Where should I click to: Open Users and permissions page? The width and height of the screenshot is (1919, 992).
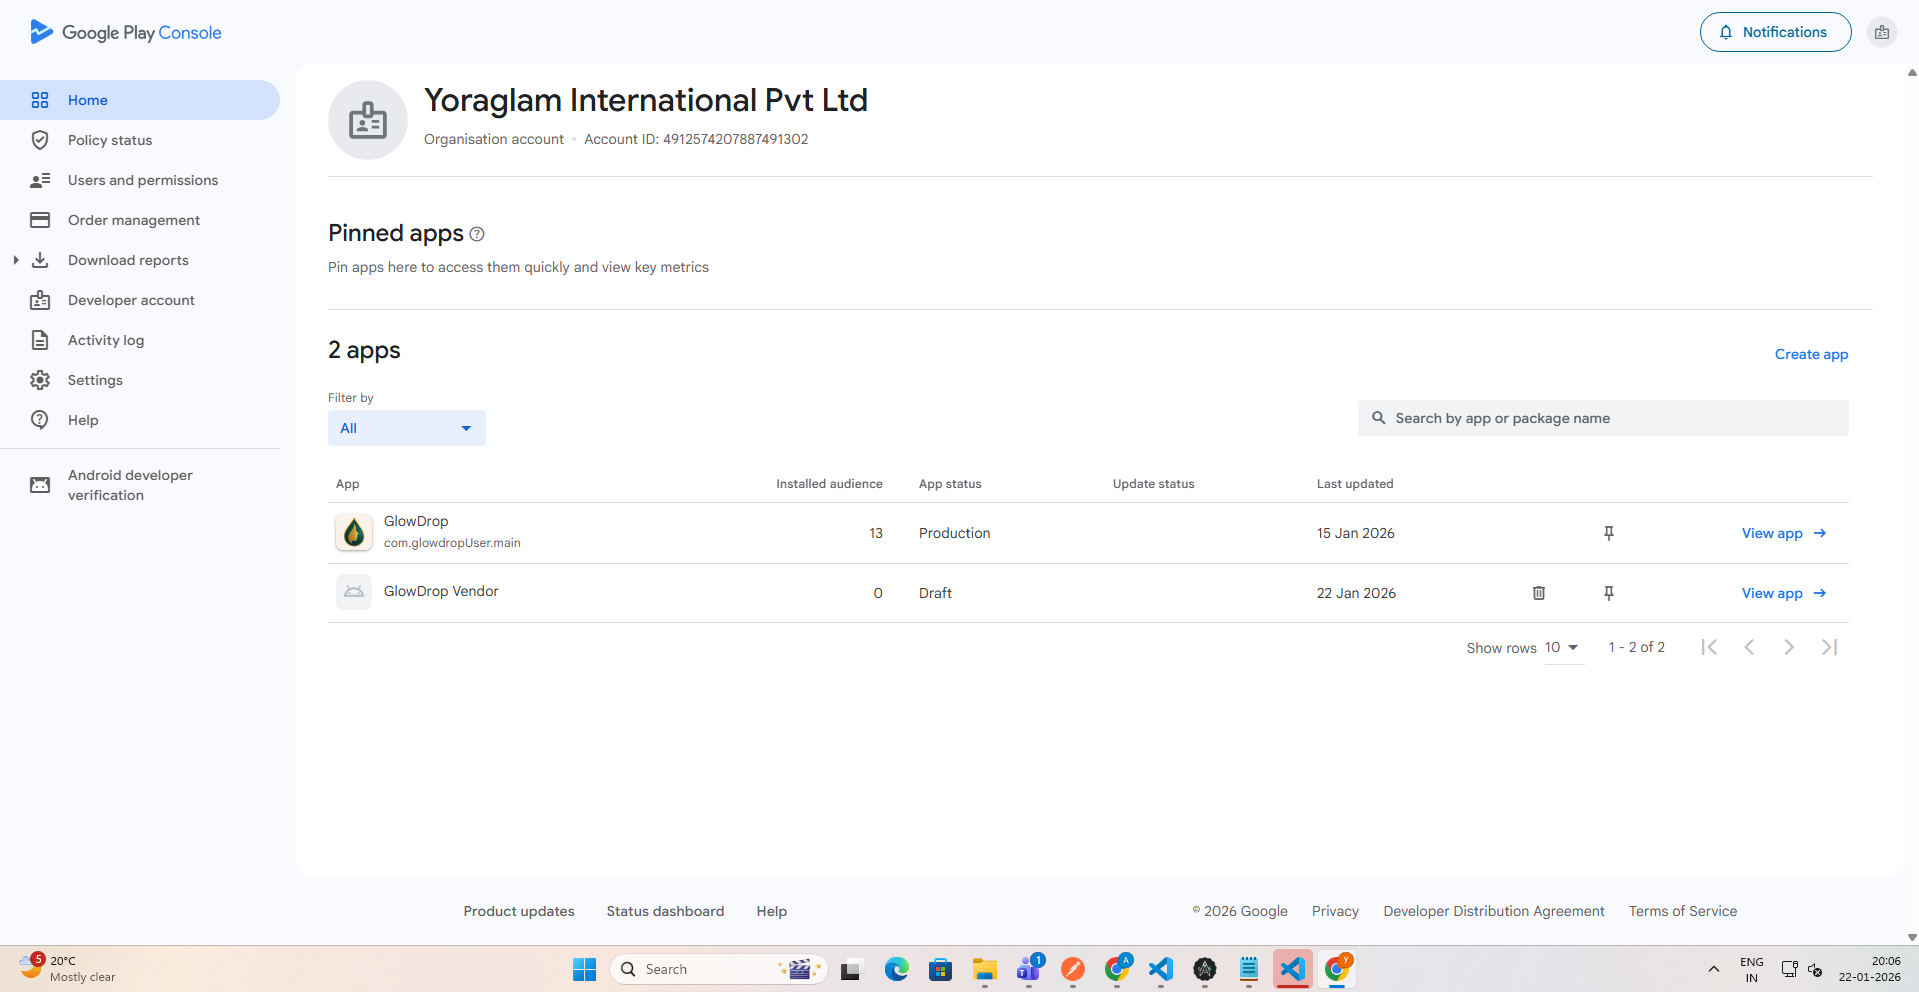click(x=142, y=180)
